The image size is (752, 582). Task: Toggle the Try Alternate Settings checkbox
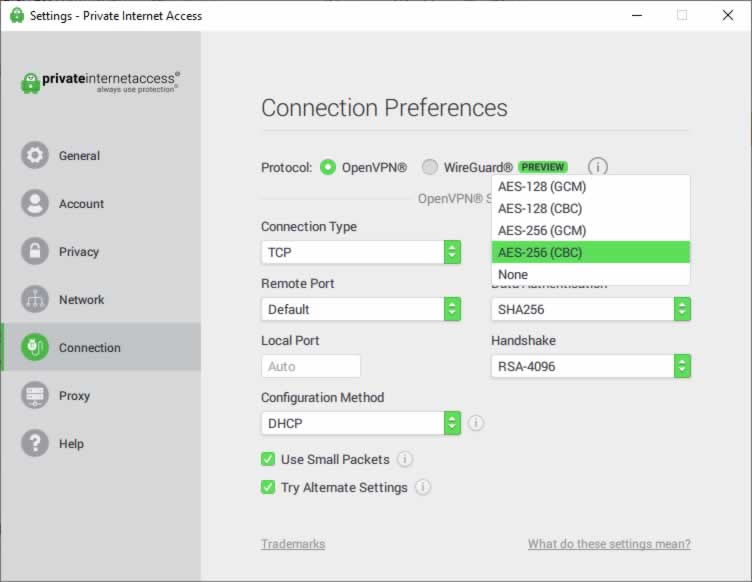point(268,487)
